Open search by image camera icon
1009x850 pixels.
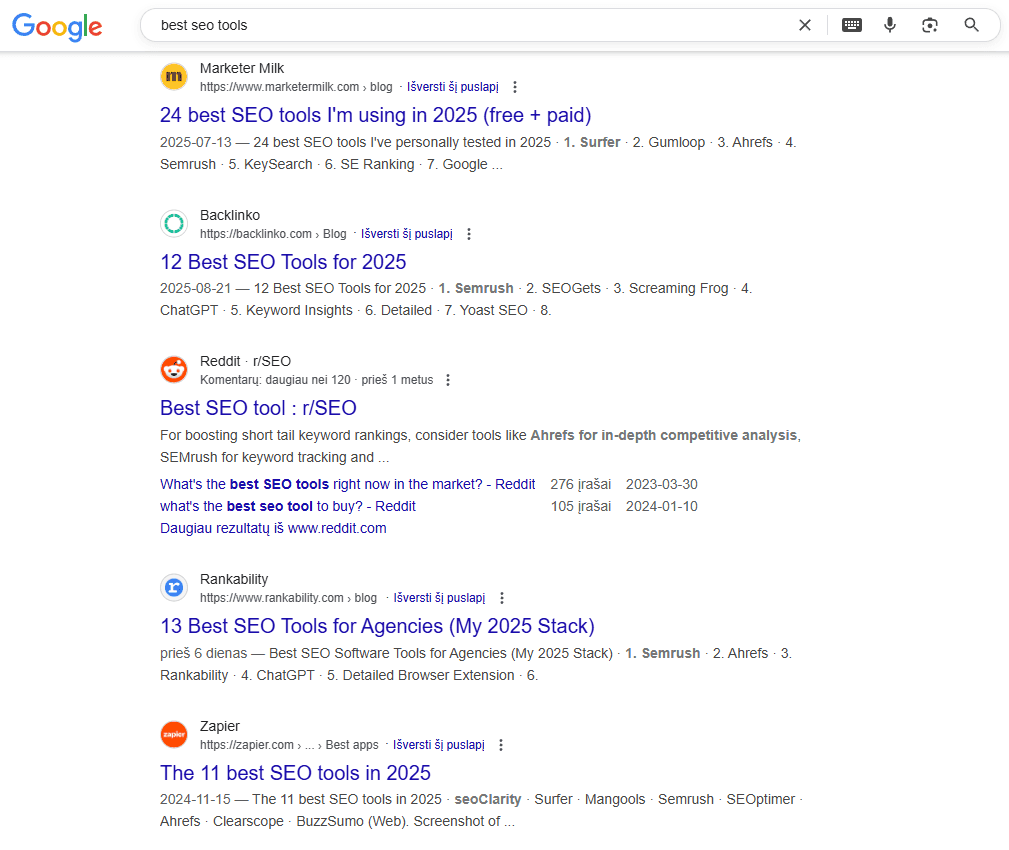pos(929,25)
